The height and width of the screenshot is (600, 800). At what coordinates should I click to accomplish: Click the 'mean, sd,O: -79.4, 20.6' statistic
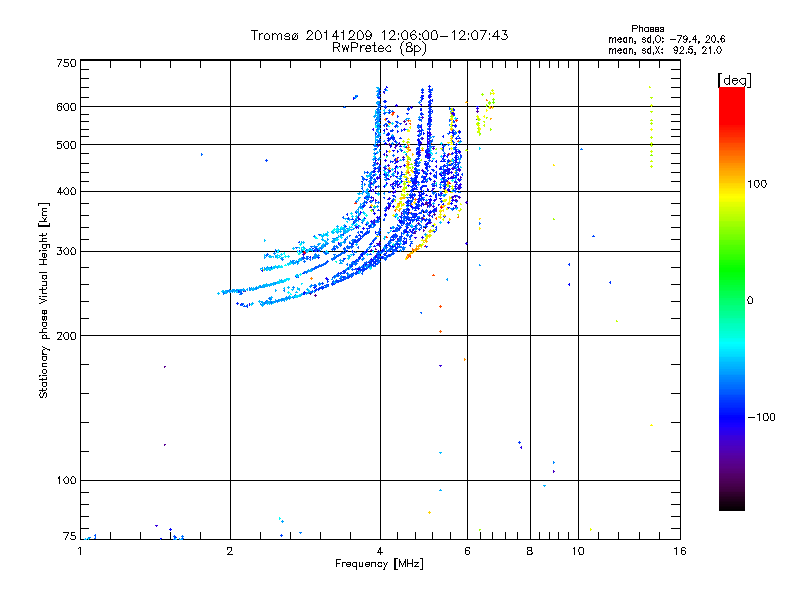coord(666,39)
